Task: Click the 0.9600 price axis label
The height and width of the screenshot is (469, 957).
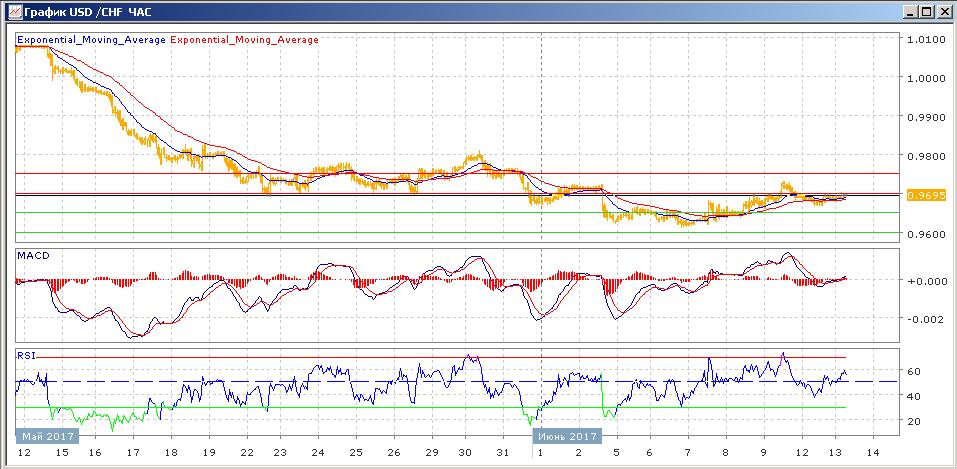Action: [x=924, y=235]
